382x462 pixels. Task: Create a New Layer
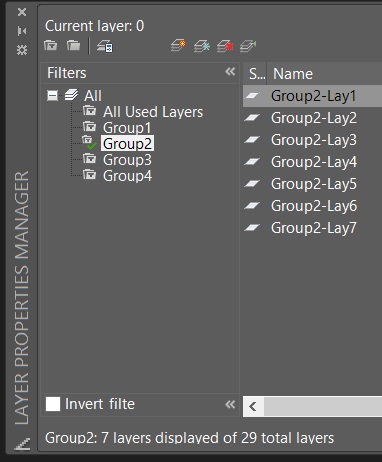[178, 45]
